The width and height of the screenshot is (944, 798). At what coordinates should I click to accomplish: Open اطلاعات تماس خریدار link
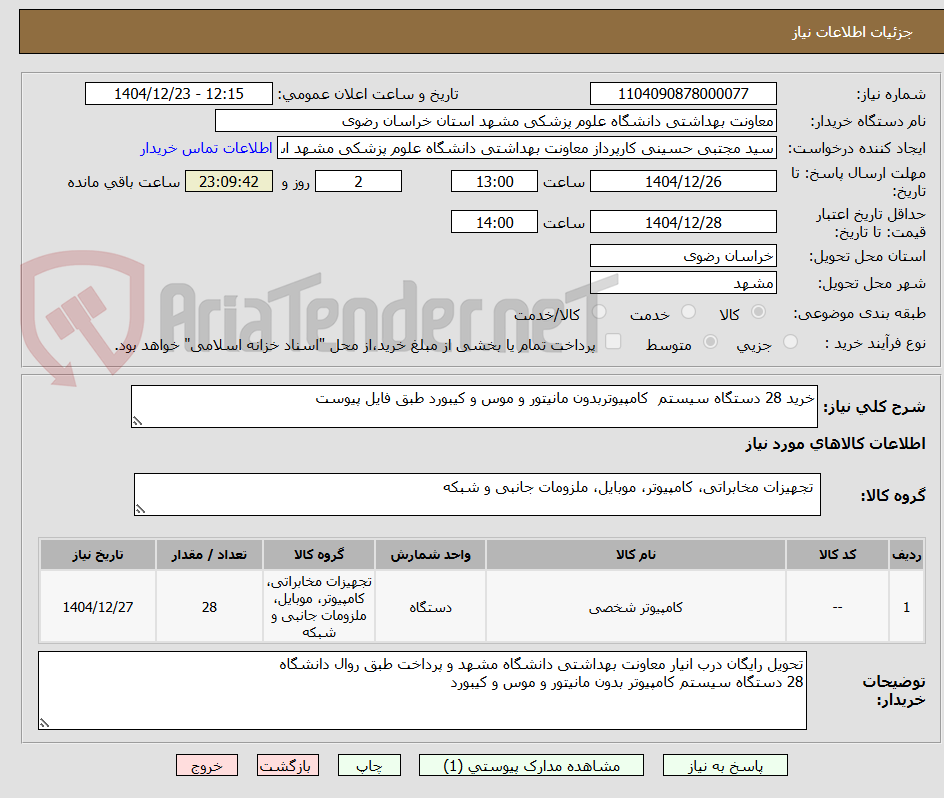coord(206,148)
